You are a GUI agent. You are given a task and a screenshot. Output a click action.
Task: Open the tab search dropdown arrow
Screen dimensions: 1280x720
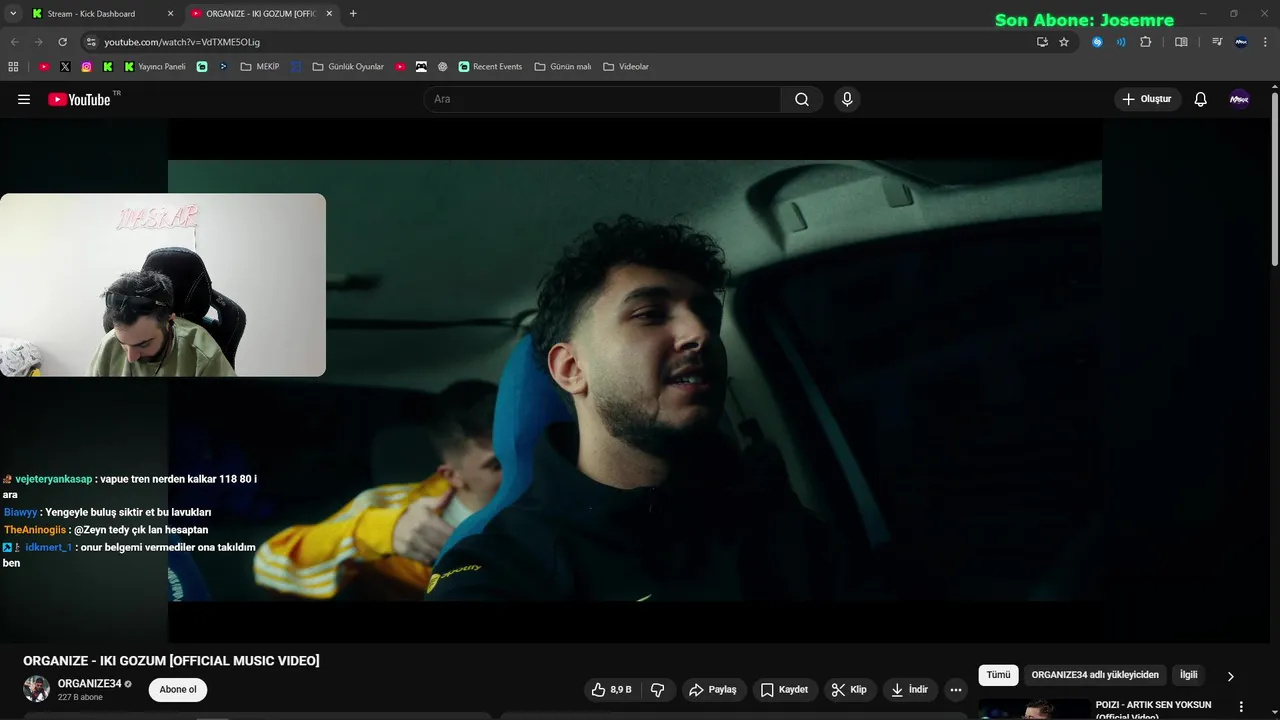pyautogui.click(x=13, y=14)
